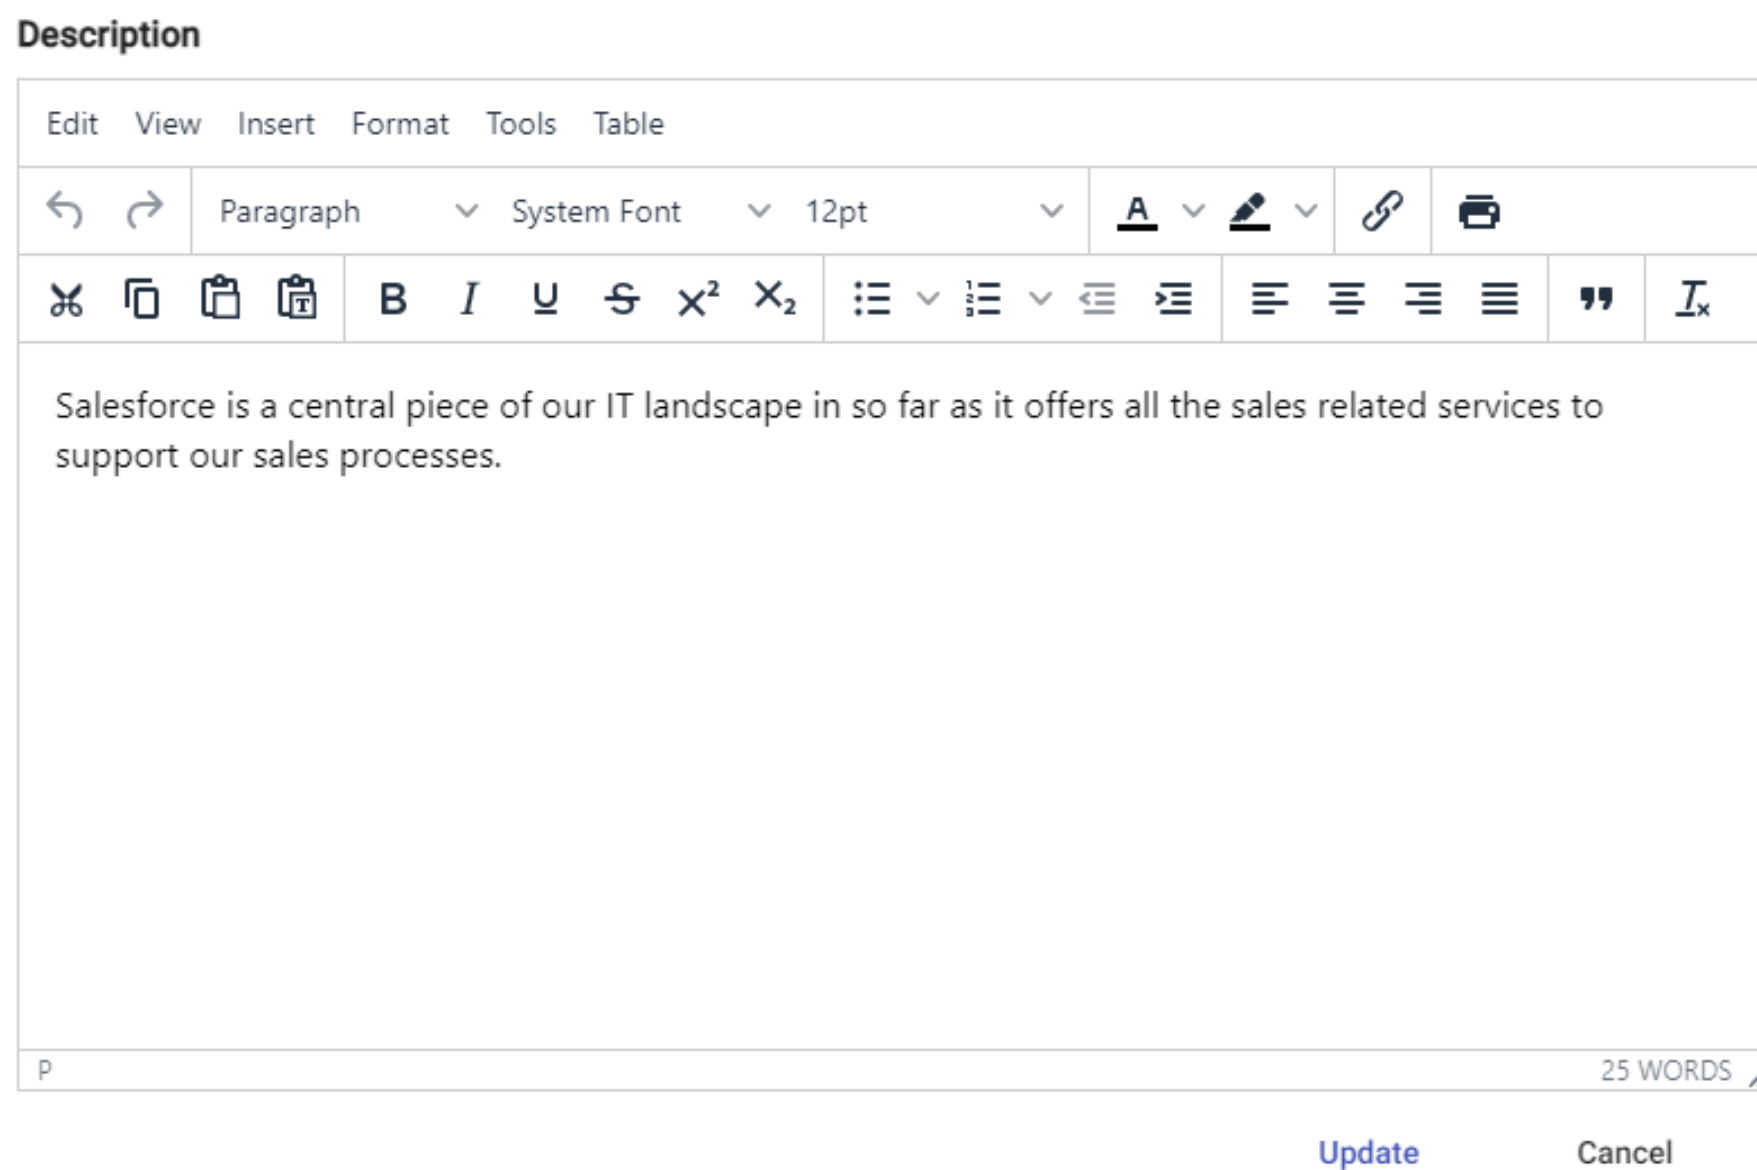Decrease the paragraph indent
This screenshot has width=1757, height=1170.
click(1097, 299)
